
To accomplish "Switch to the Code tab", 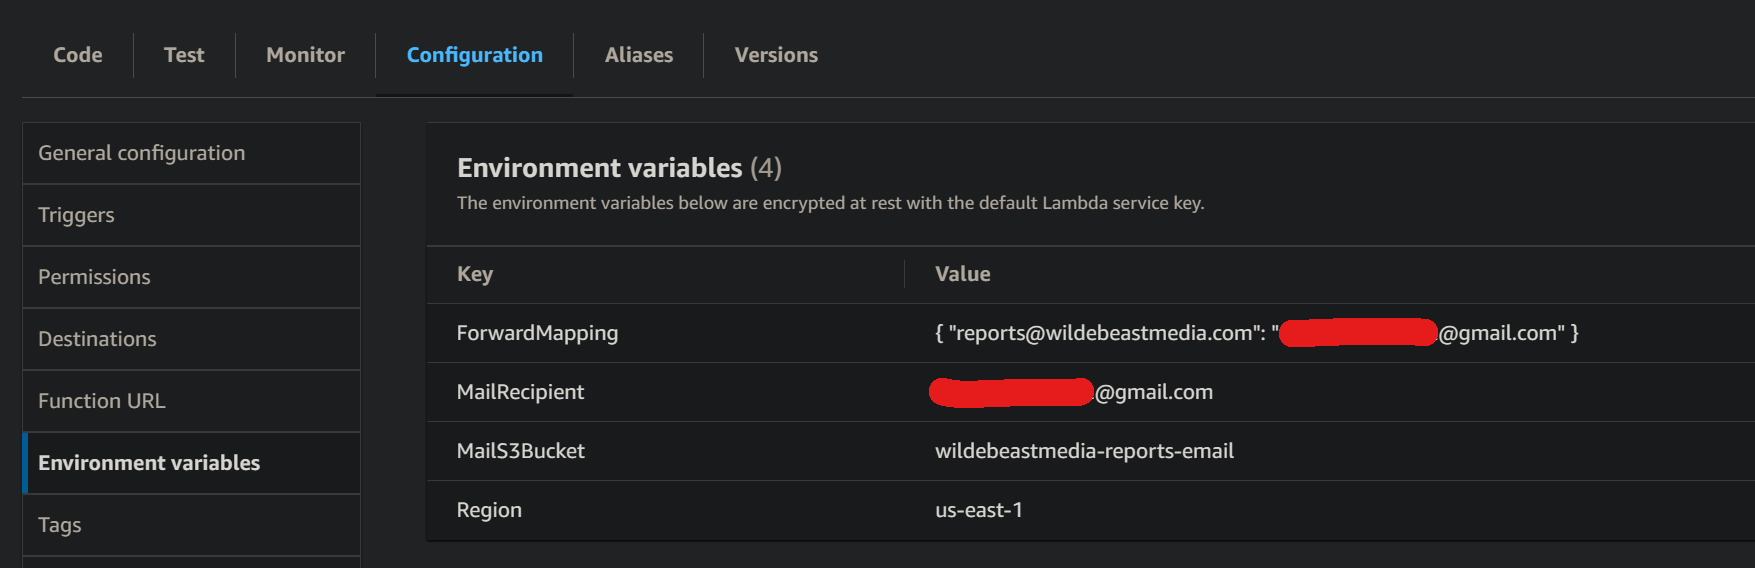I will [x=78, y=55].
